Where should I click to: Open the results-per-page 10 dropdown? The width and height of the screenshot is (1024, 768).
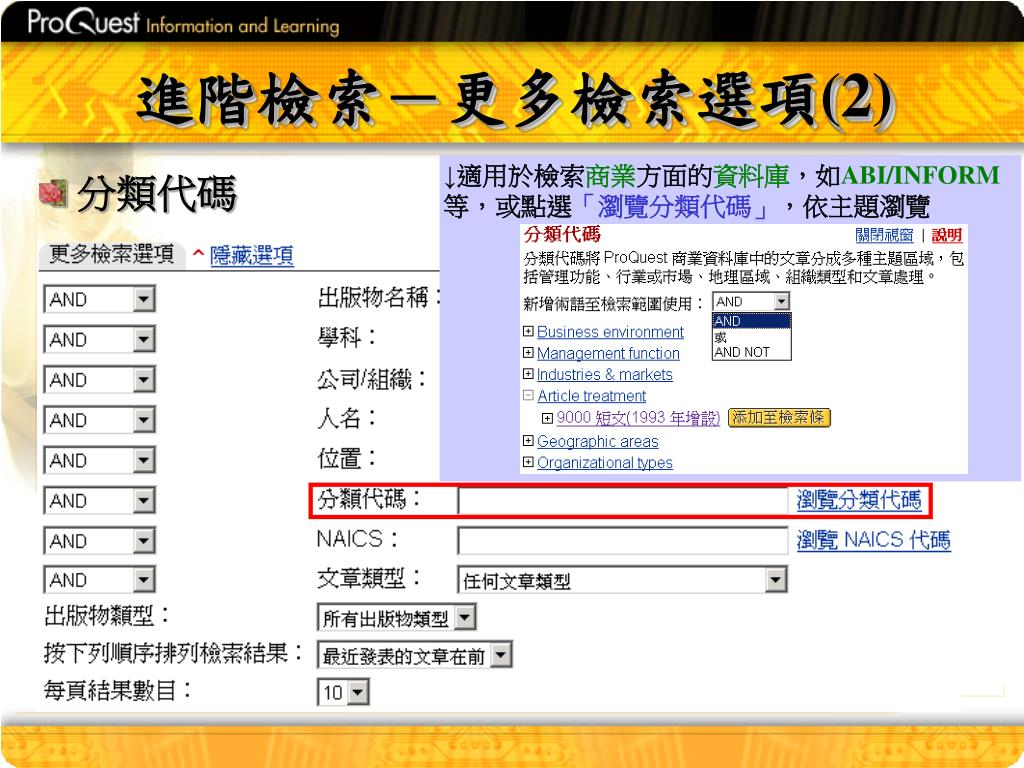(x=344, y=692)
